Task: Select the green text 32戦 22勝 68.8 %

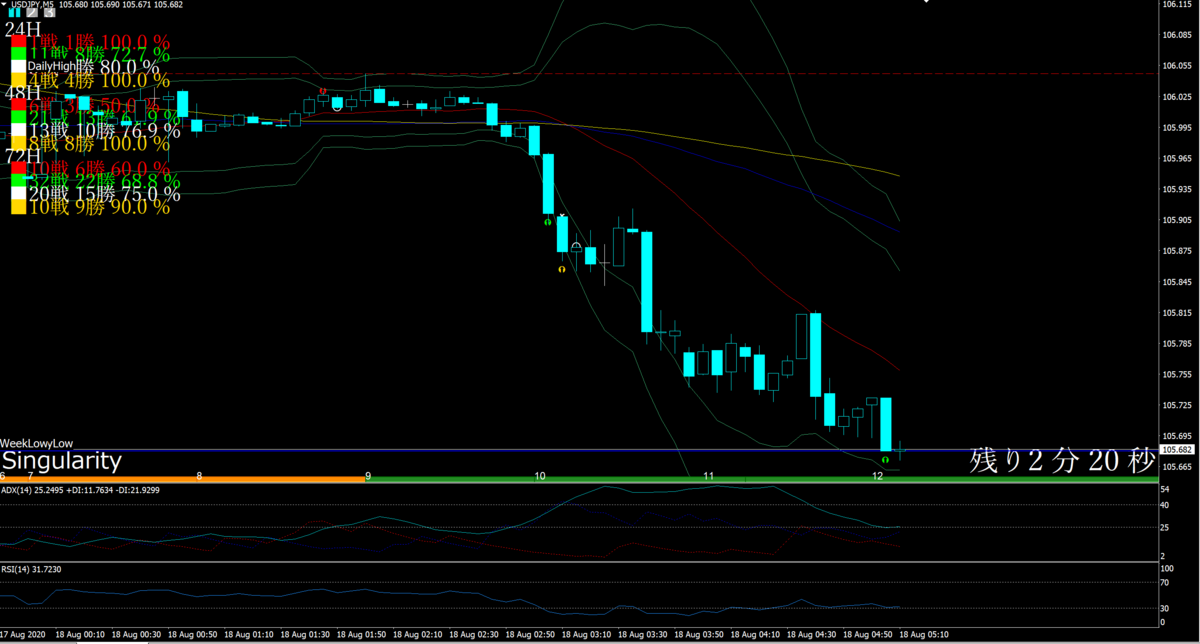Action: [105, 181]
